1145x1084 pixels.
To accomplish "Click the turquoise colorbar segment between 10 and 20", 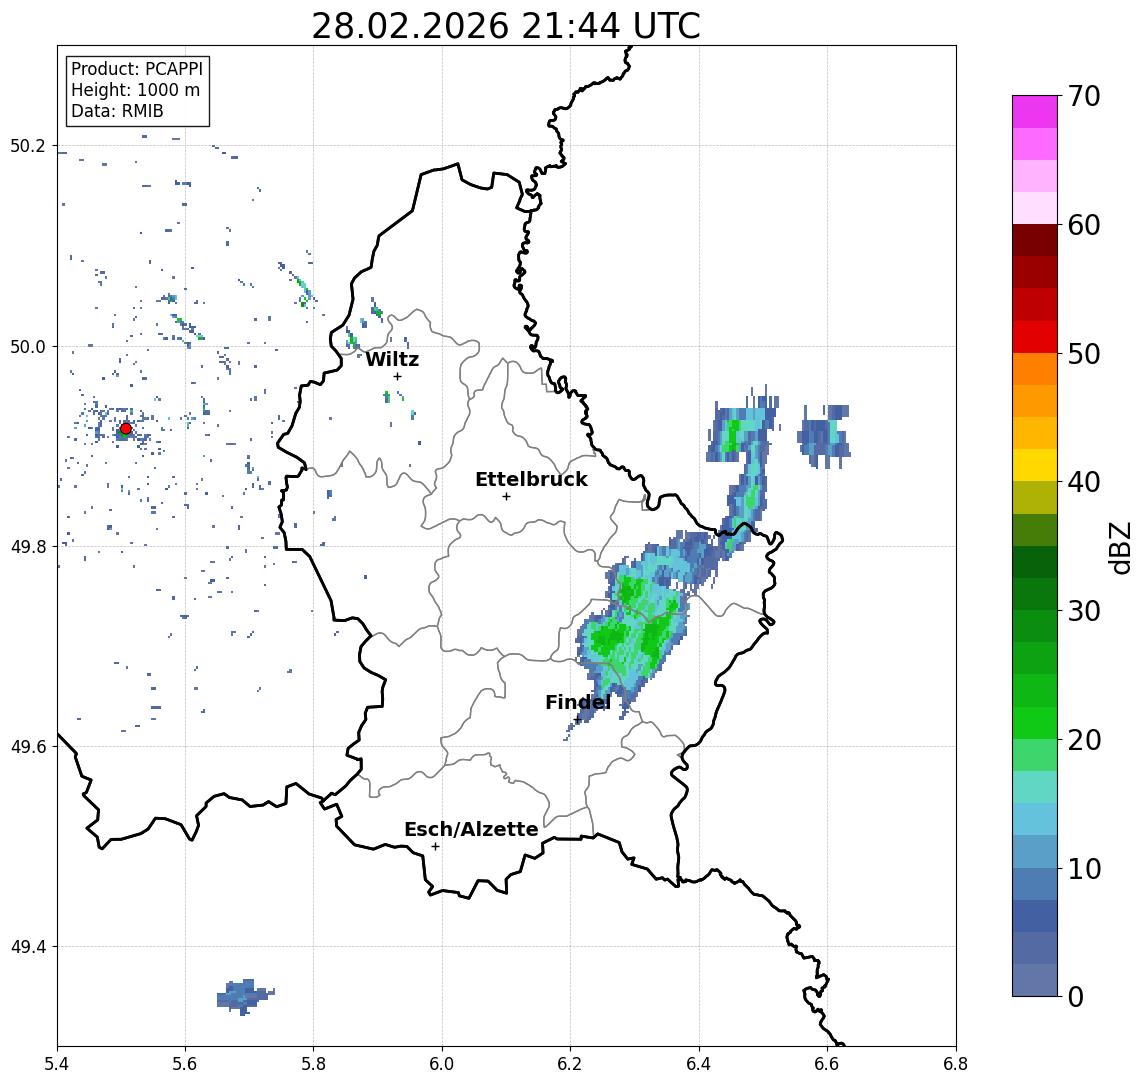I will pos(1035,787).
